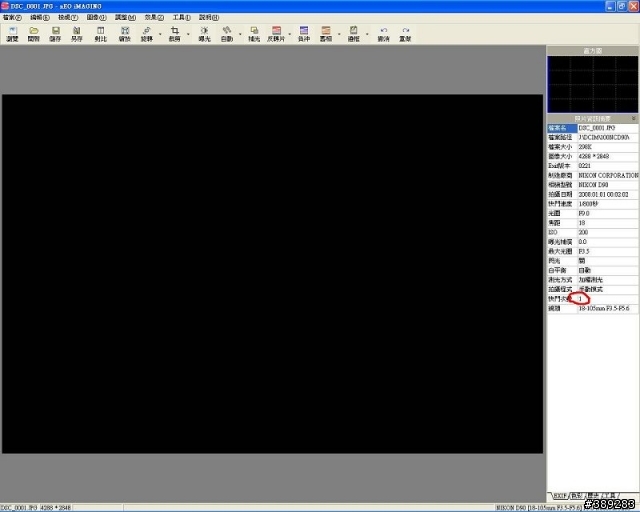
Task: Click the aperture value F9.0
Action: coord(584,213)
